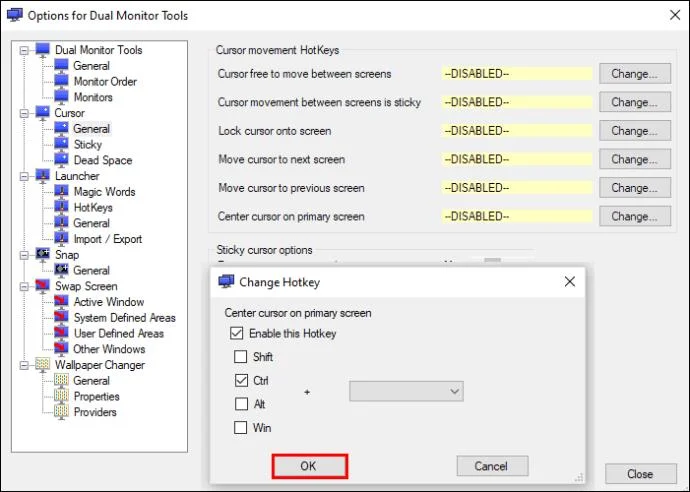The image size is (690, 492).
Task: Select General under Wallpaper Changer
Action: coord(91,380)
